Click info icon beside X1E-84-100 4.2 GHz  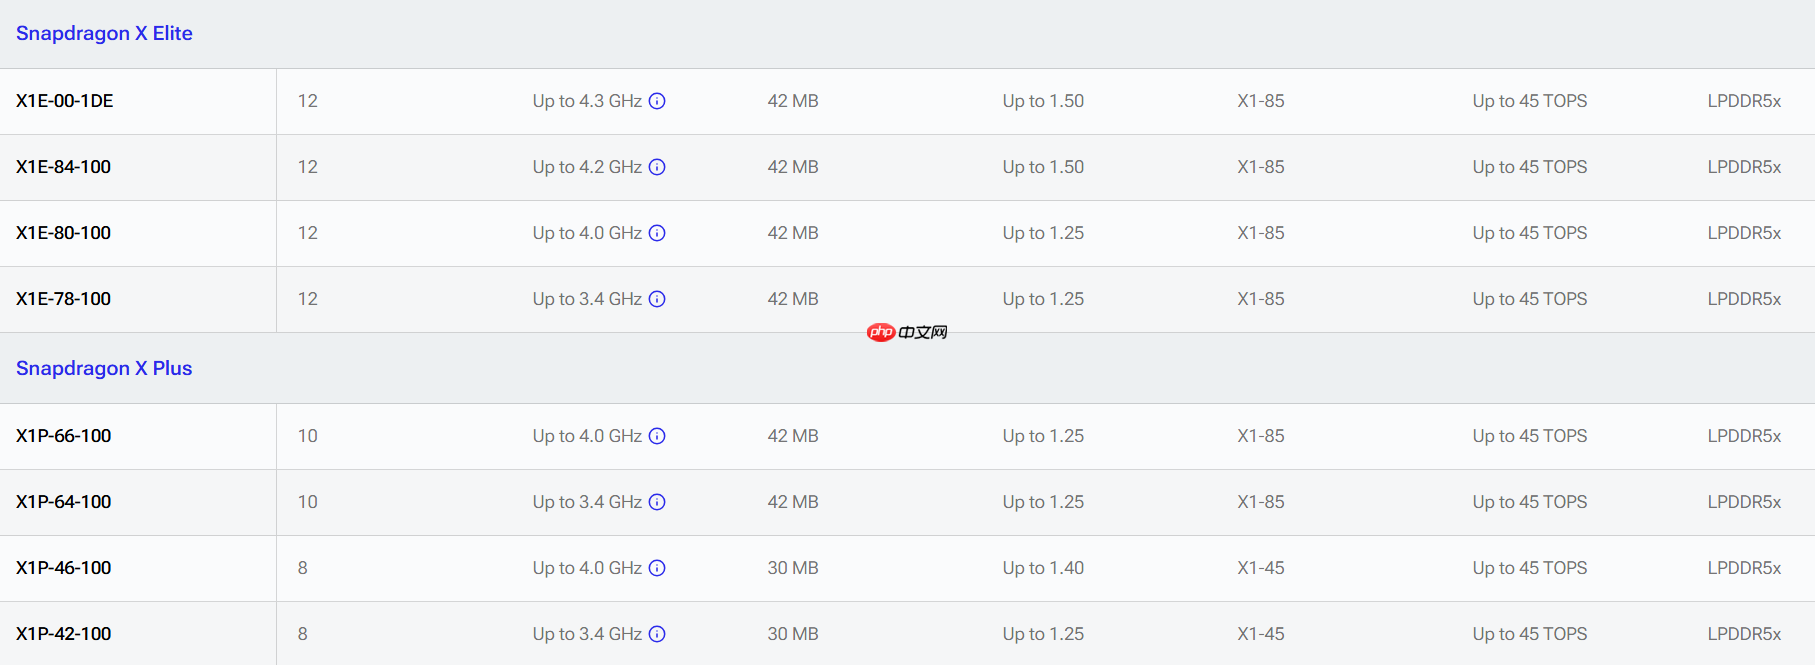pyautogui.click(x=657, y=167)
